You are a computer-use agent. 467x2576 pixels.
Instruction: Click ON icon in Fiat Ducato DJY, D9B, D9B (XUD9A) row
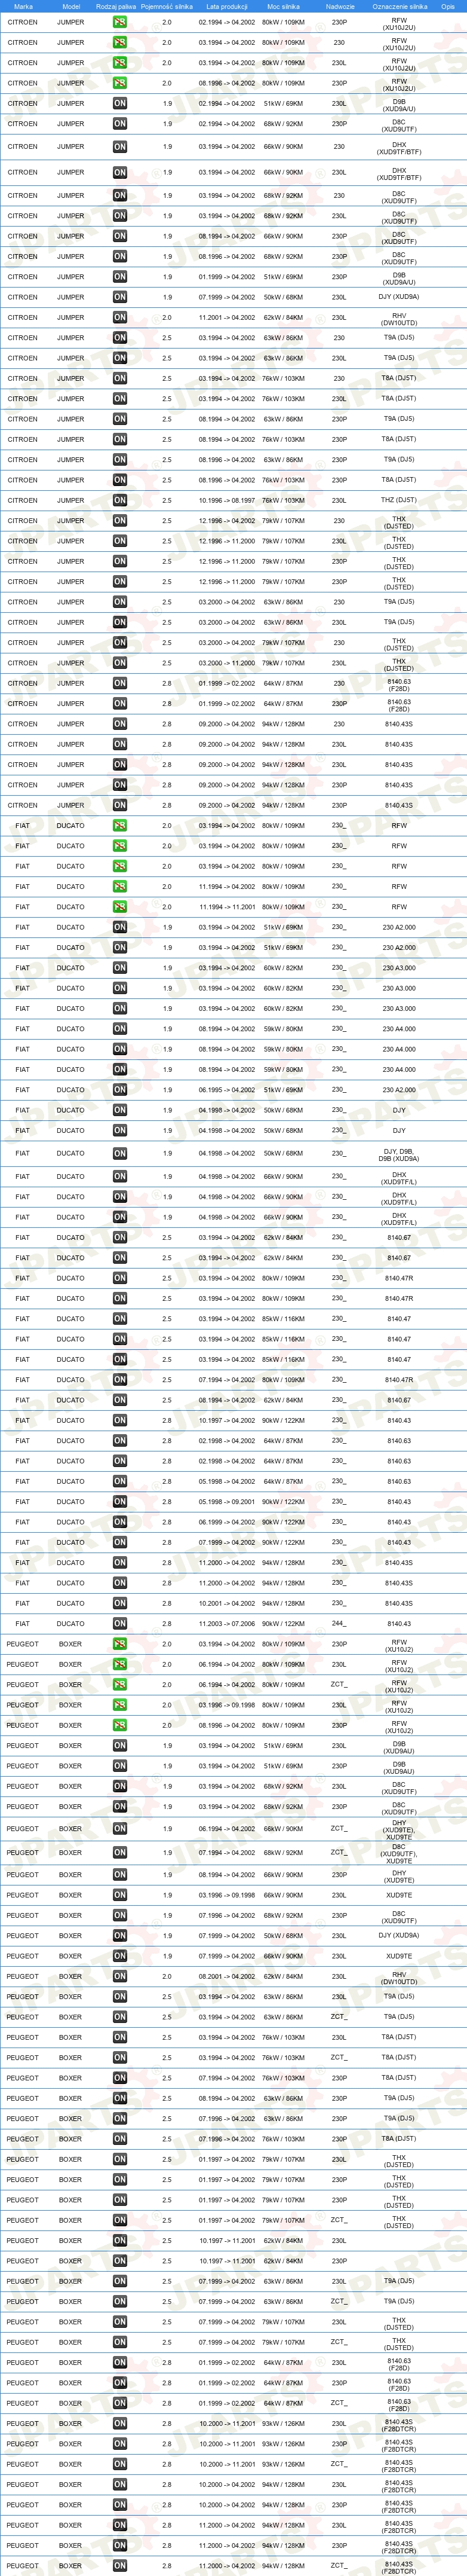click(x=119, y=1154)
